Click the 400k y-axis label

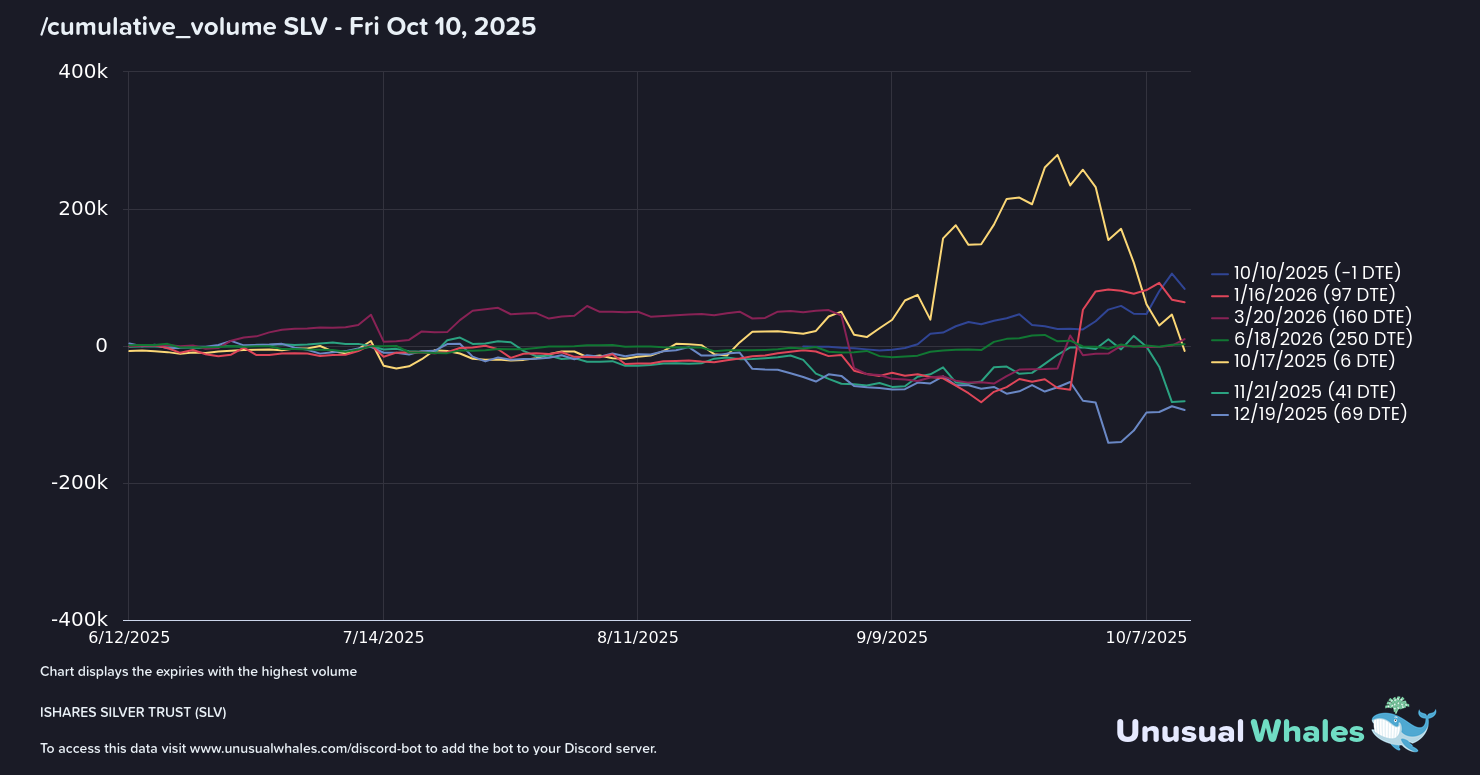pyautogui.click(x=84, y=72)
